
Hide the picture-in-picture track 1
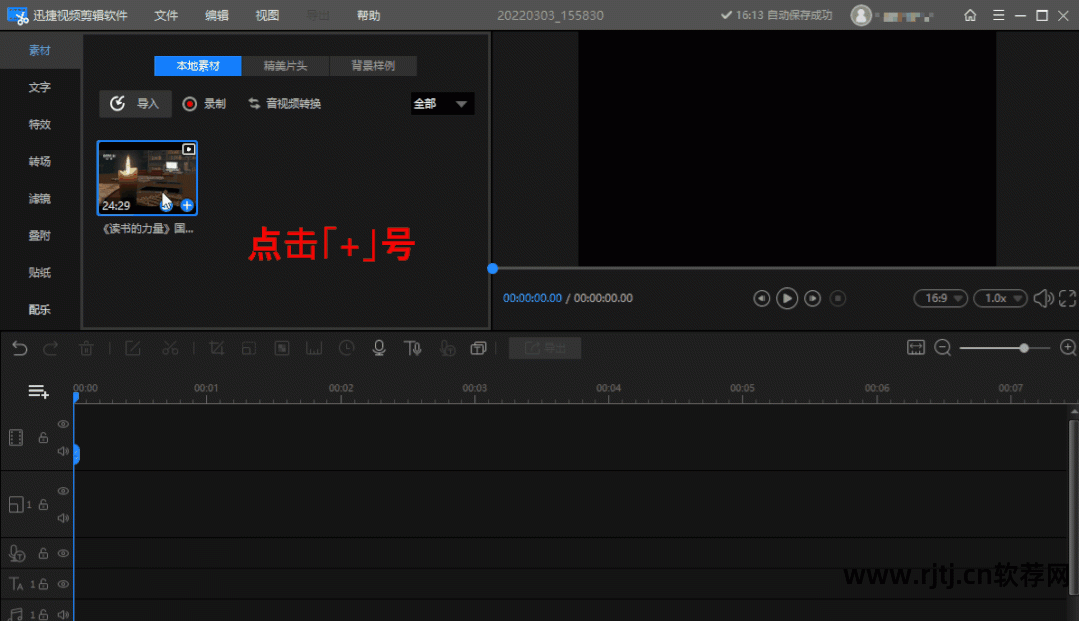tap(63, 491)
